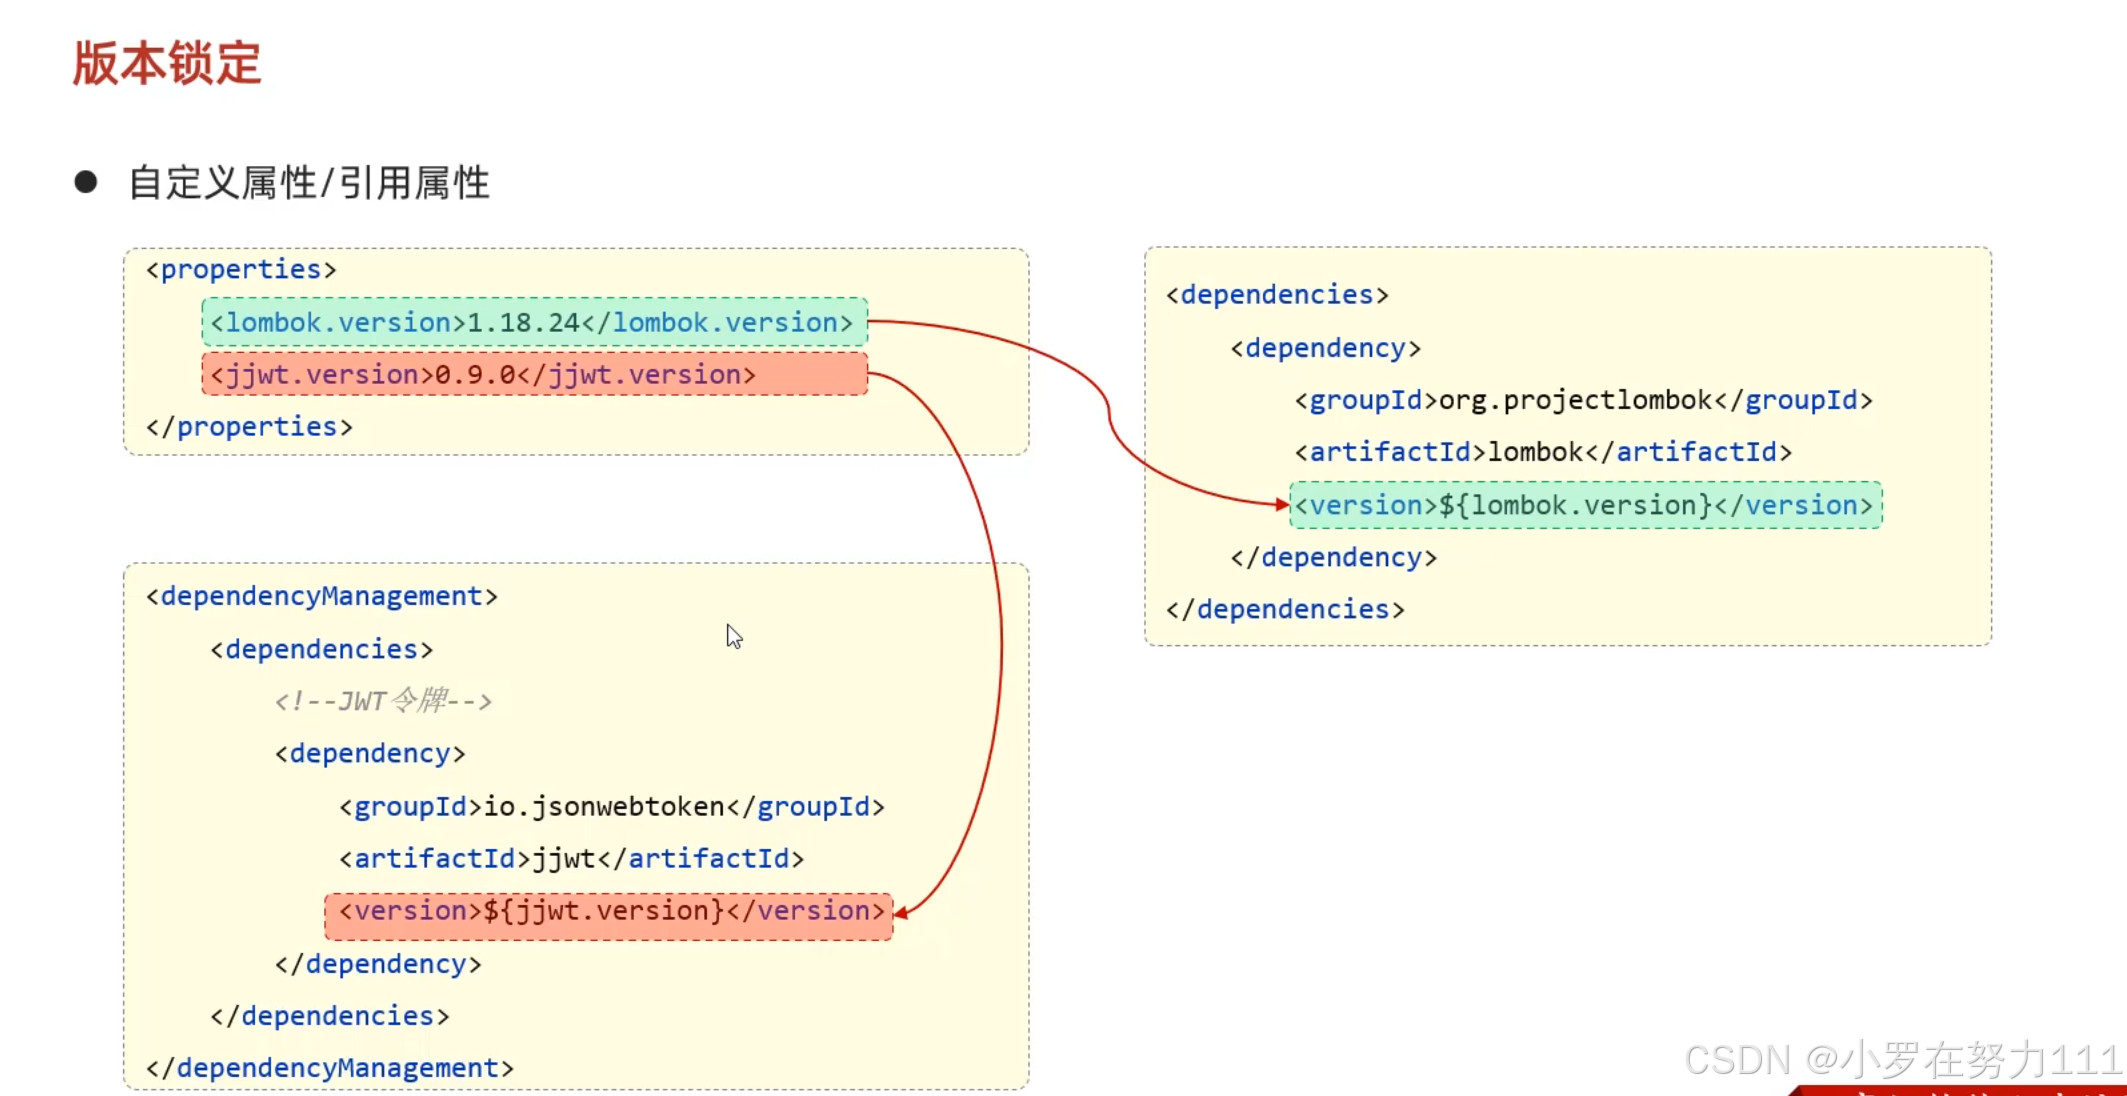Click the closing dependencies tag in right box
The image size is (2127, 1096).
pos(1285,609)
